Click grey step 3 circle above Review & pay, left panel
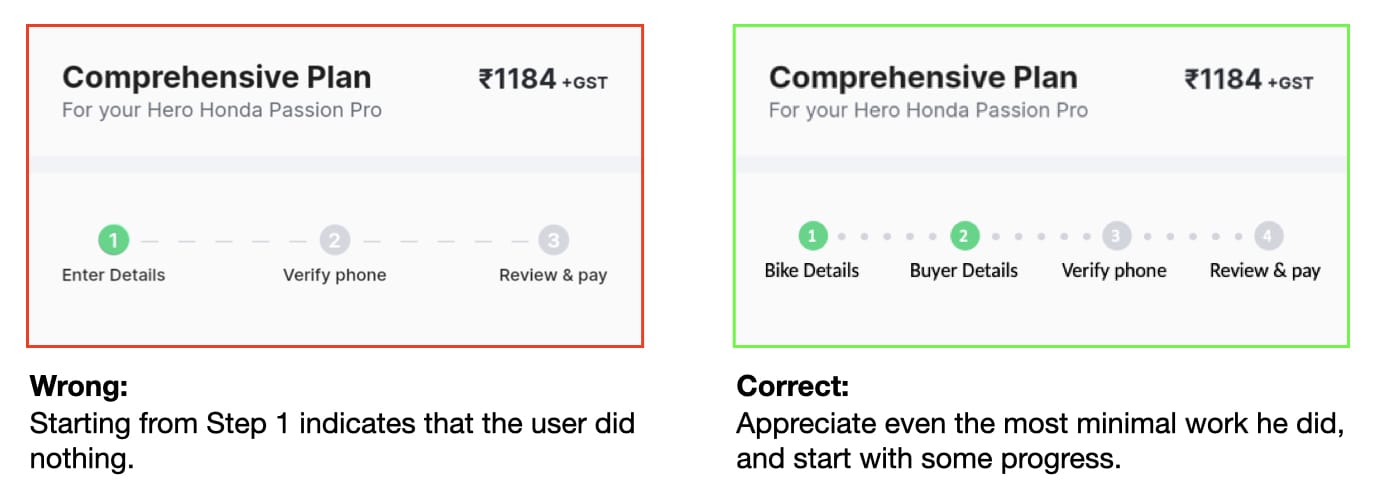This screenshot has height=502, width=1382. click(553, 240)
